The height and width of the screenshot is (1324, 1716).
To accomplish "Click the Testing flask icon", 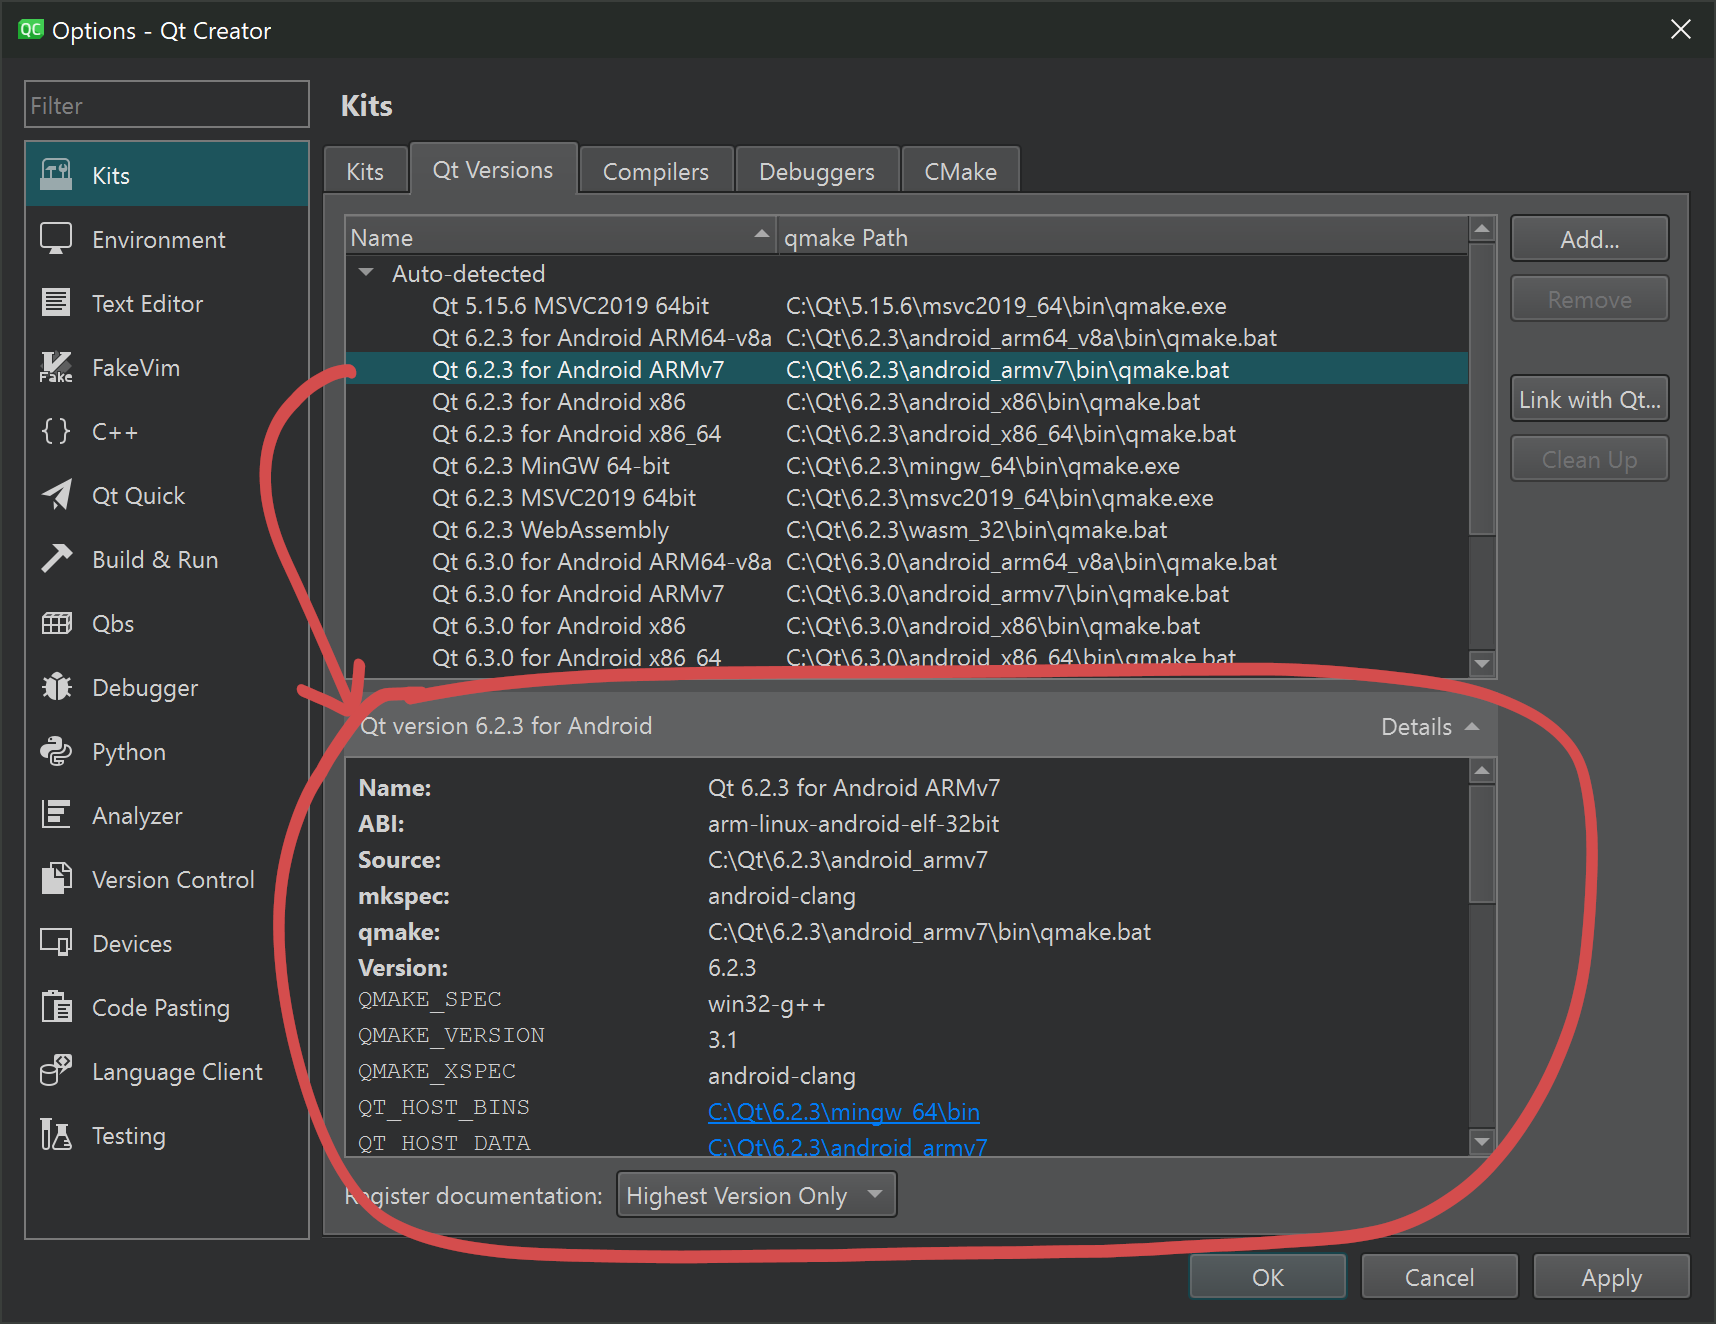I will (56, 1135).
